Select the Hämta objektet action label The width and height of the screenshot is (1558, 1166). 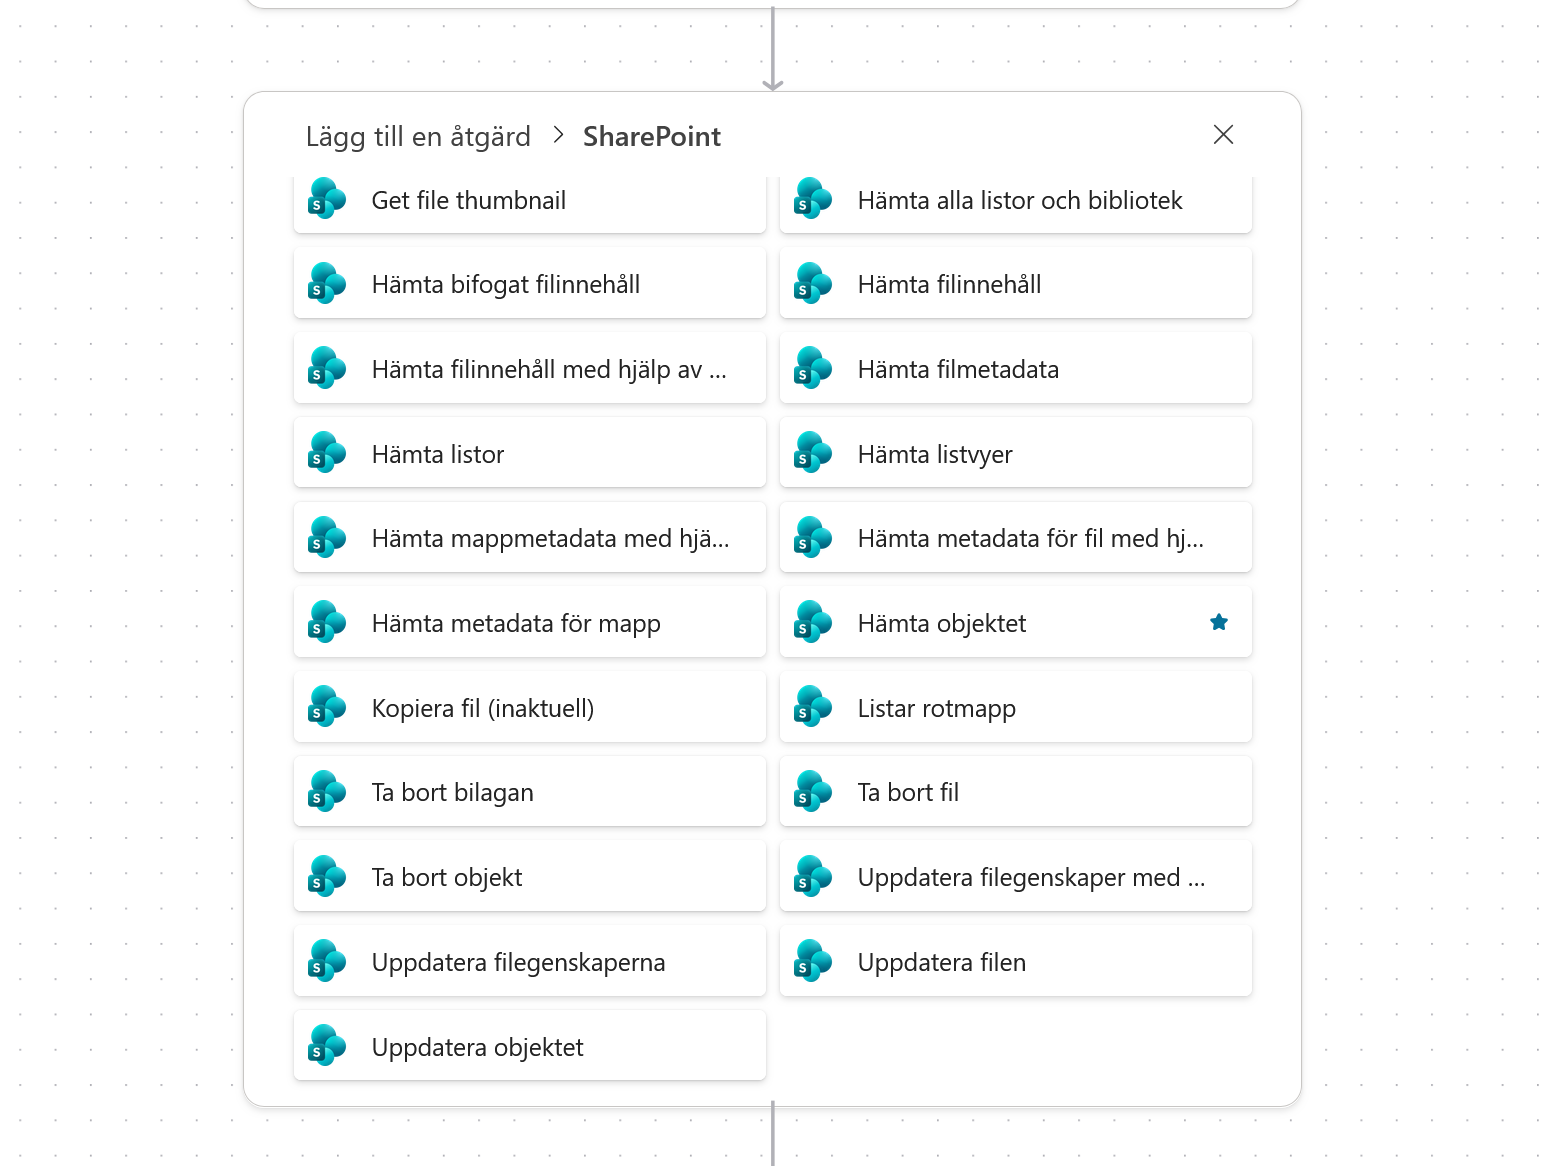pos(942,623)
